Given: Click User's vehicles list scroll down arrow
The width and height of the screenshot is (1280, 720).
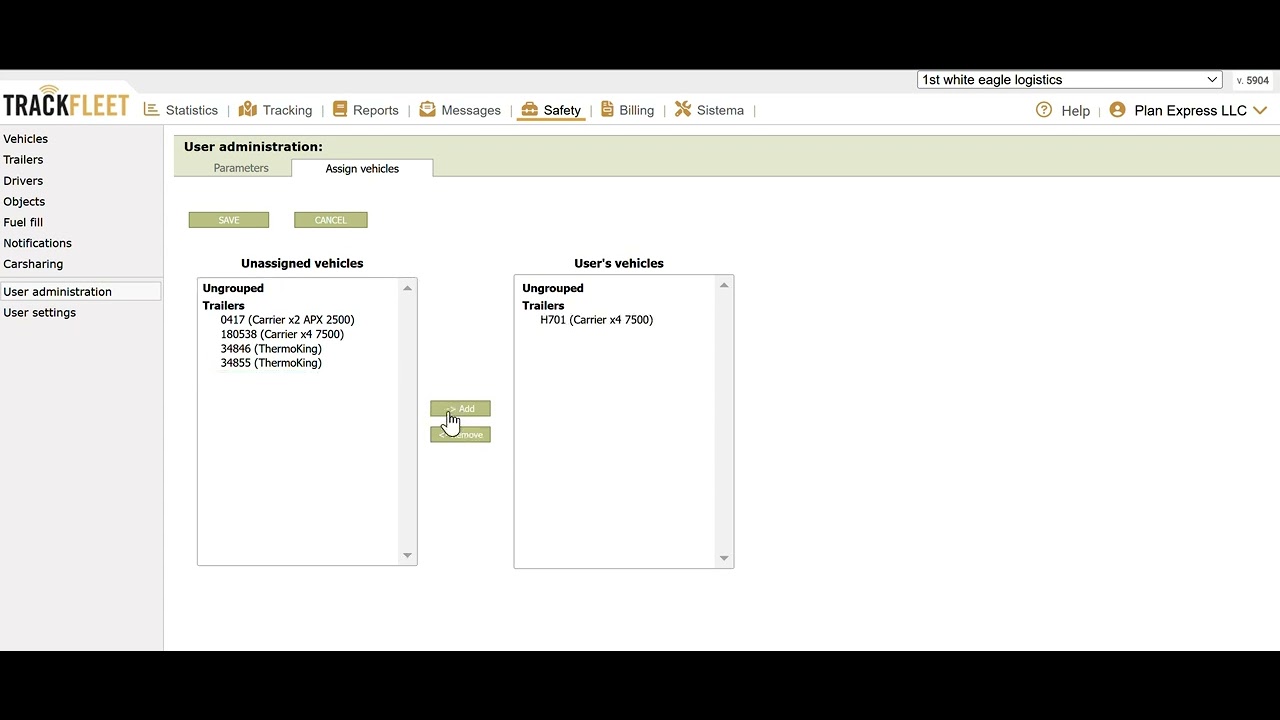Looking at the screenshot, I should click(x=724, y=559).
